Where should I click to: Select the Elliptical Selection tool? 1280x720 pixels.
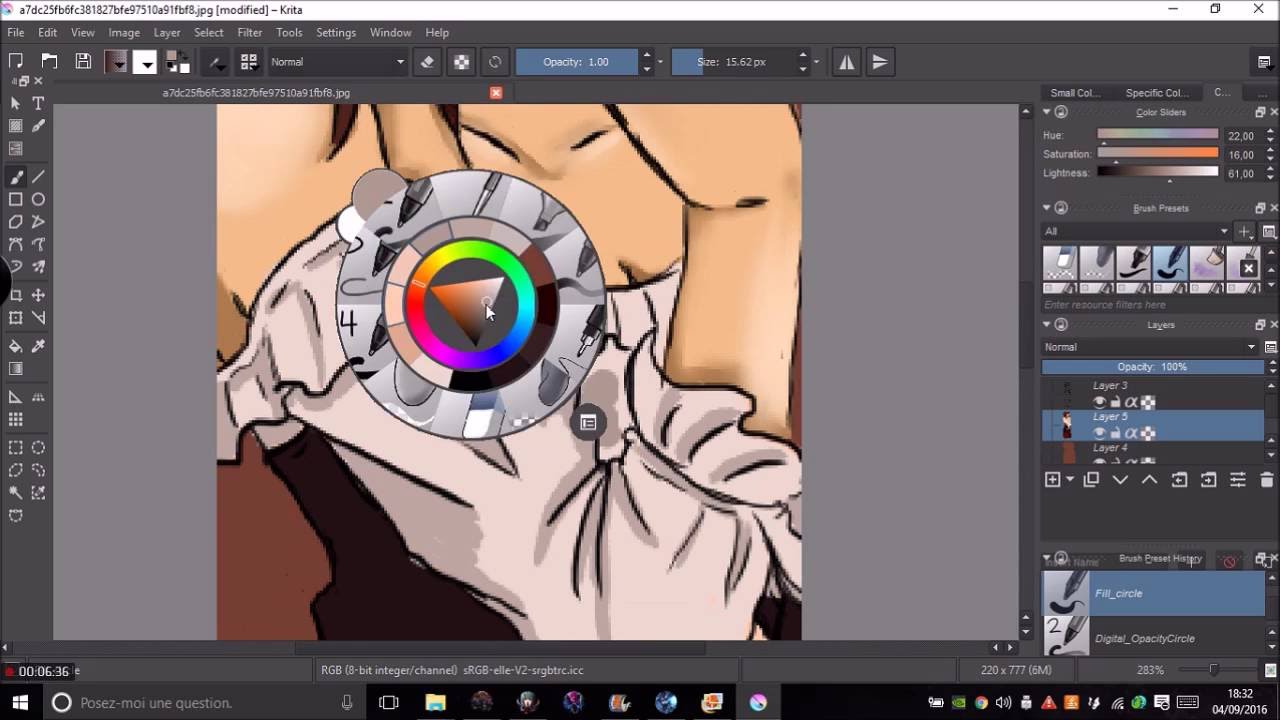tap(38, 448)
